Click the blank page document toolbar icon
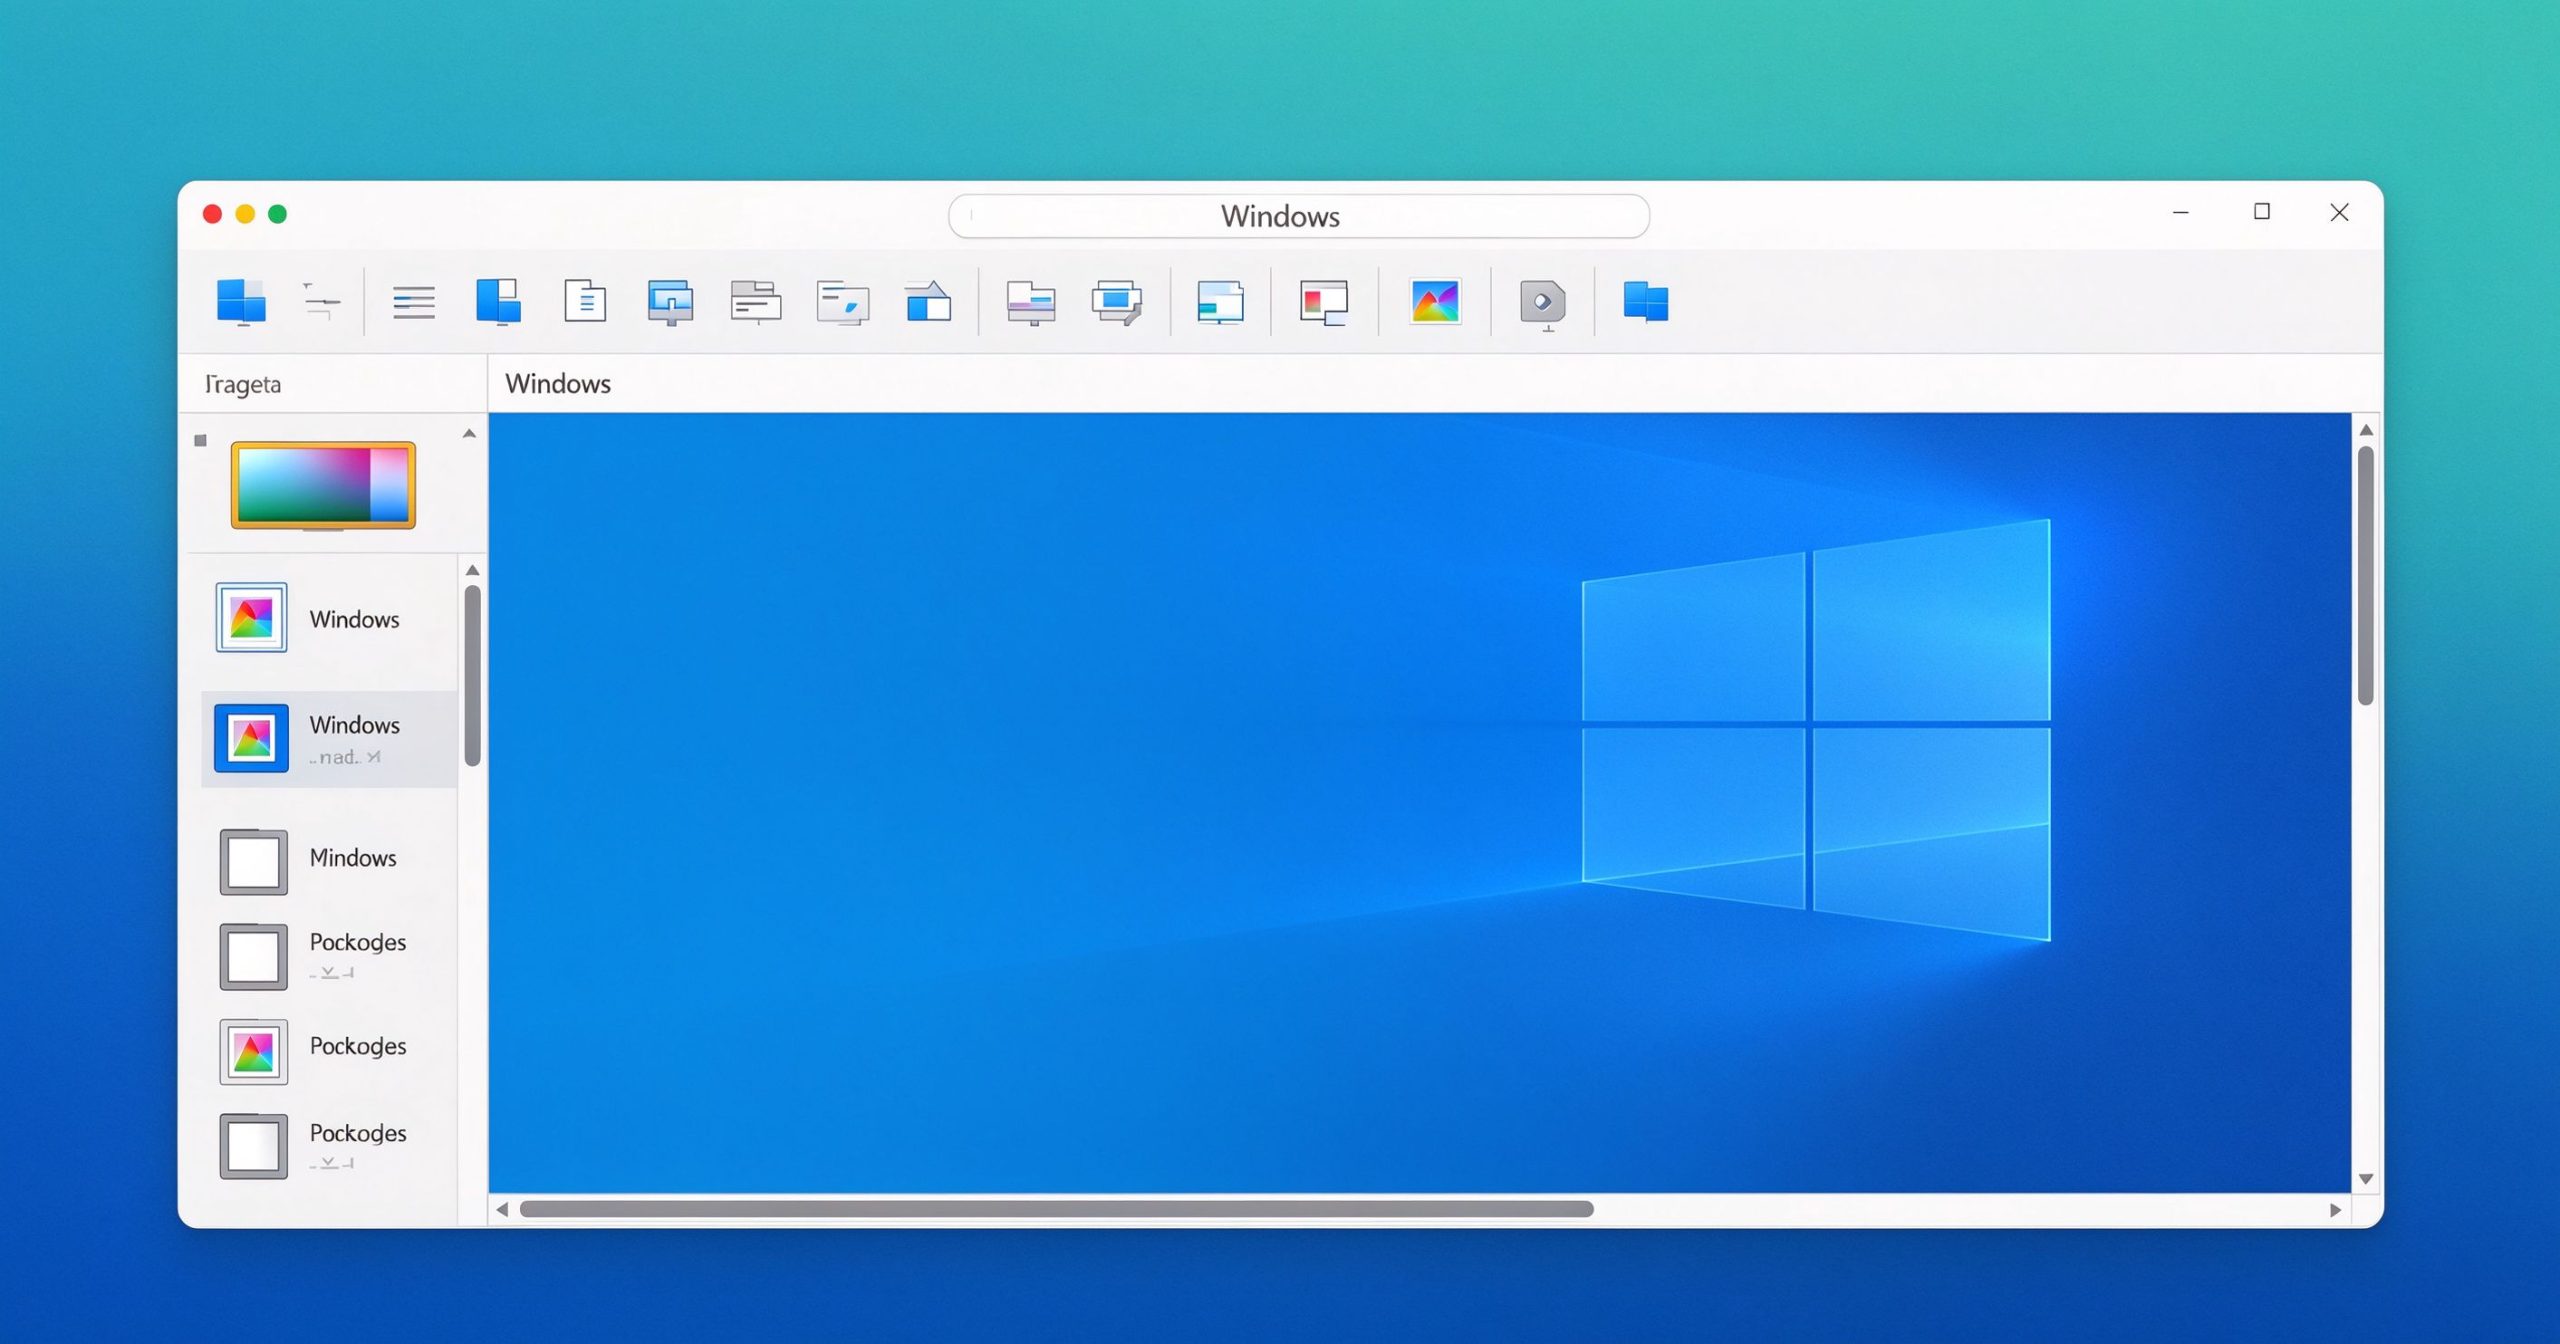The image size is (2560, 1344). pos(585,301)
